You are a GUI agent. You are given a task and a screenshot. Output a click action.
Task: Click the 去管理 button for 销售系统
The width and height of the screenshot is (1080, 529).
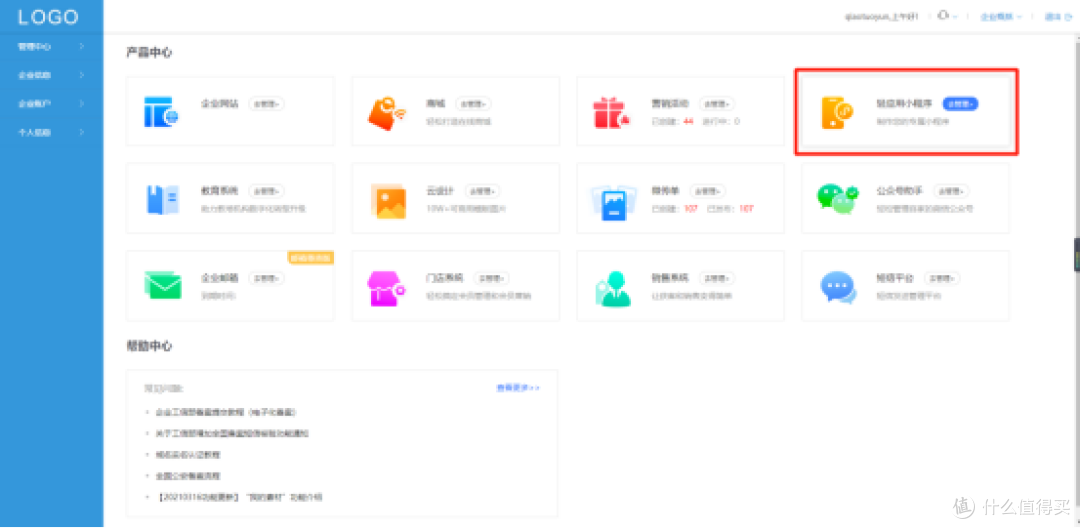[717, 279]
